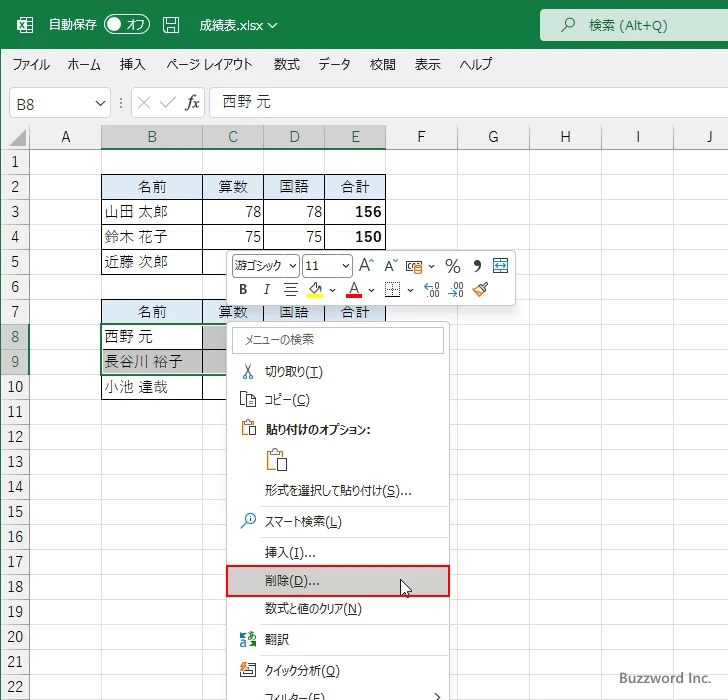Choose 翻訳 from context menu

click(x=338, y=640)
